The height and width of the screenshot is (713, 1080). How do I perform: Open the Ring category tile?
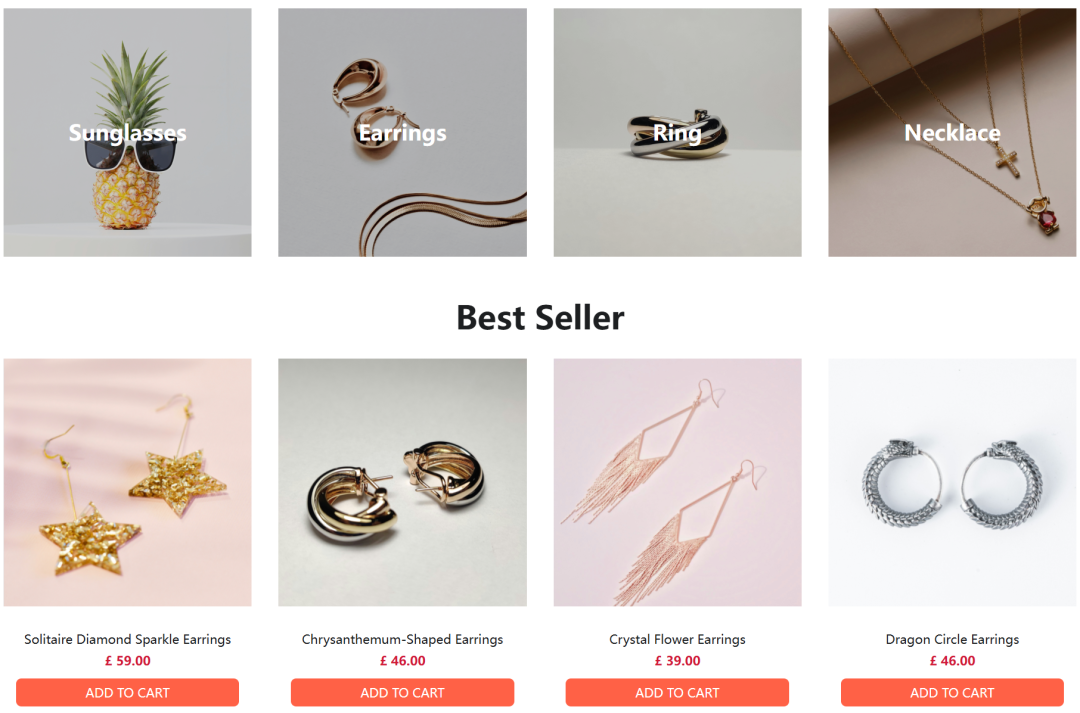(x=677, y=132)
